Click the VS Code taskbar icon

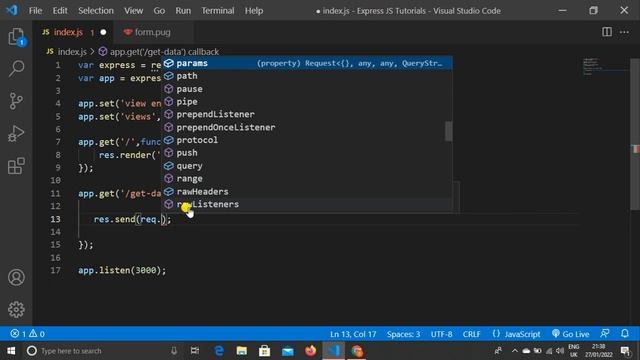point(334,351)
